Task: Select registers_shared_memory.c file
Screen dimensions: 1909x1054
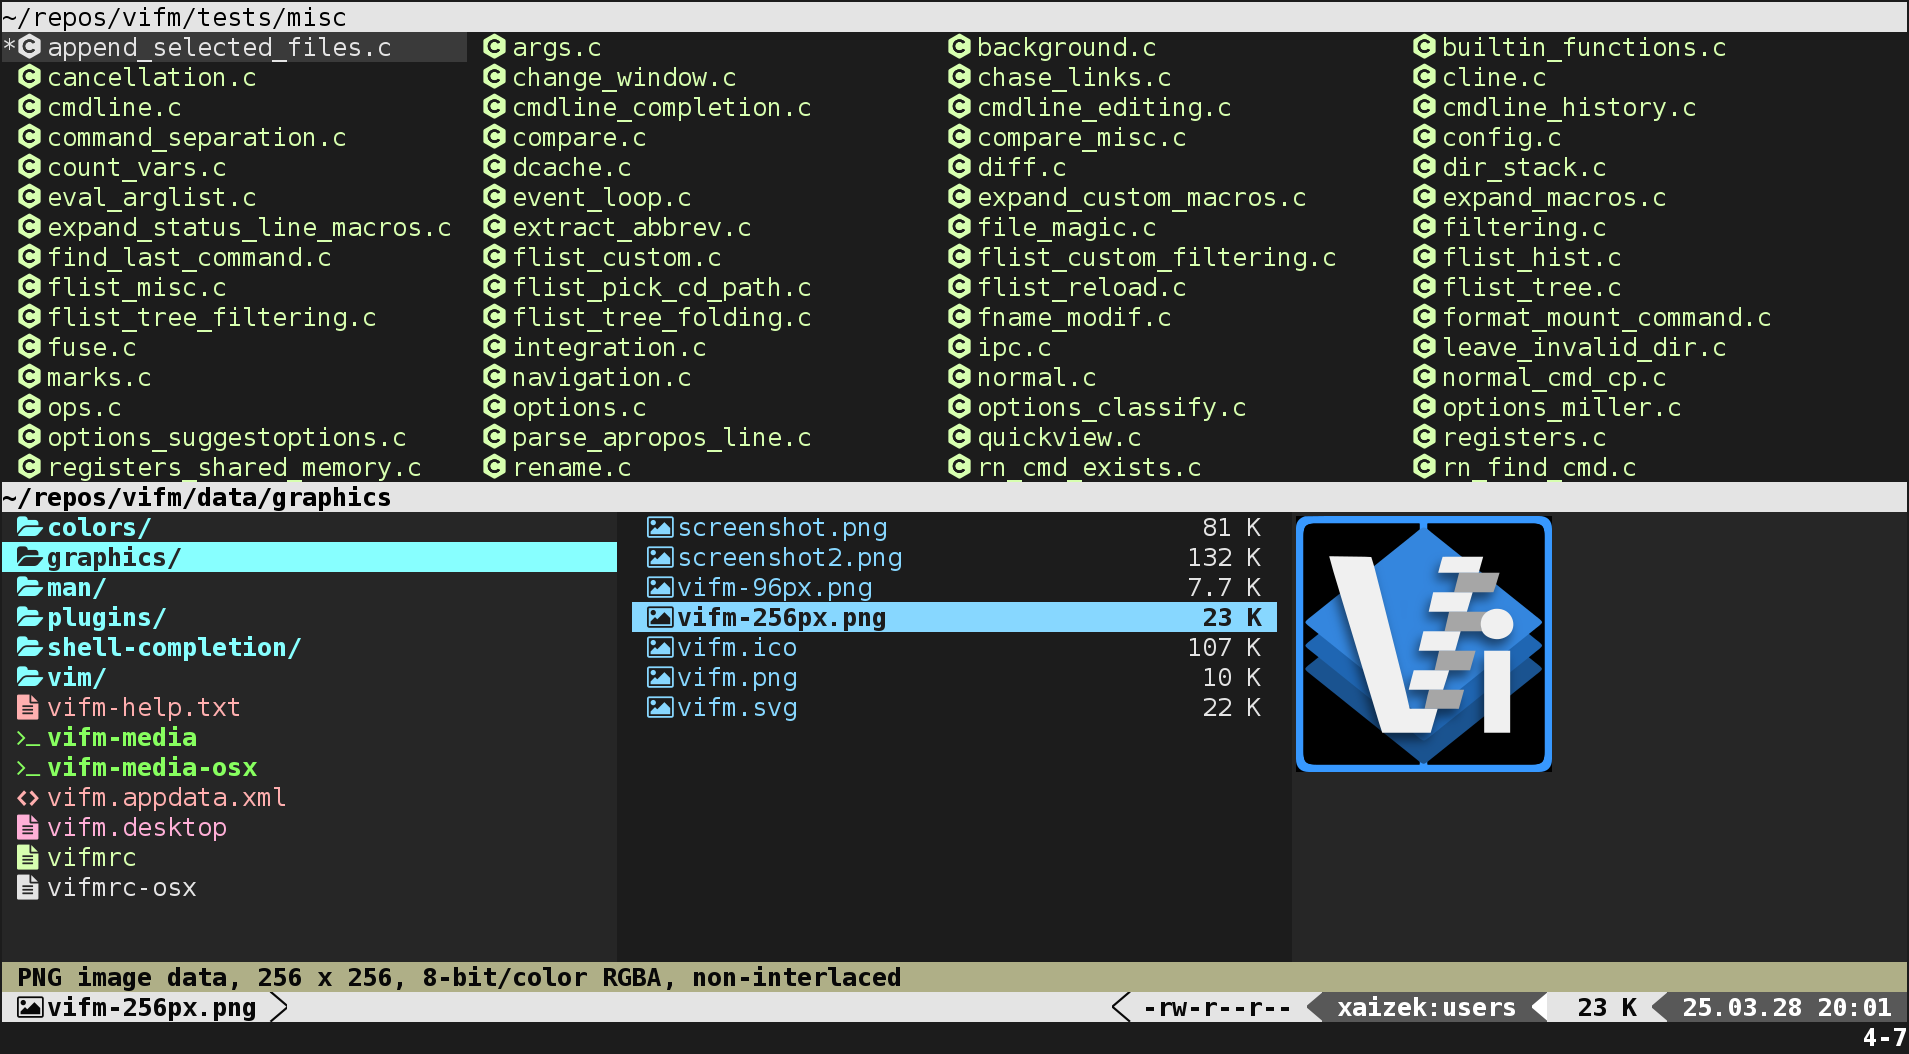Action: click(x=234, y=467)
